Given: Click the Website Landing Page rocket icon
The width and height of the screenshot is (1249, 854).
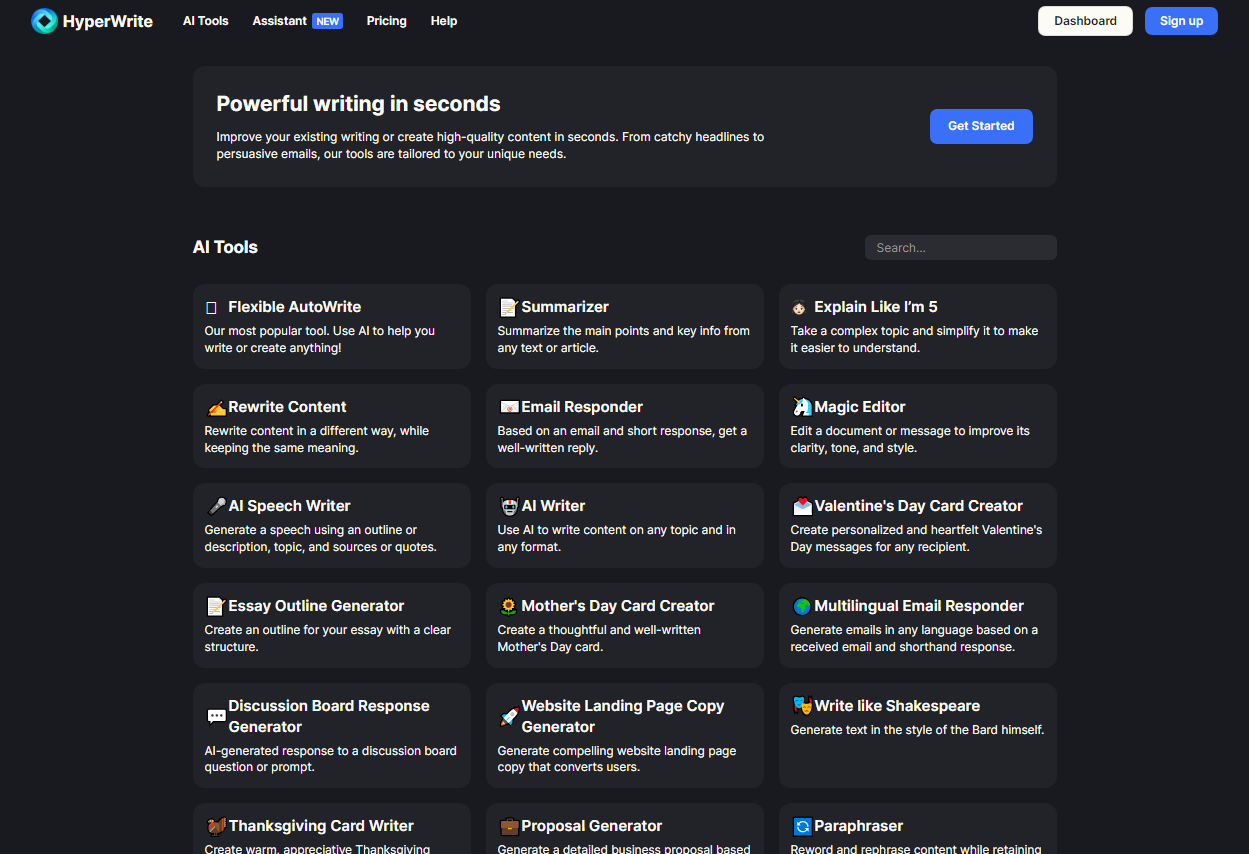Looking at the screenshot, I should click(509, 717).
